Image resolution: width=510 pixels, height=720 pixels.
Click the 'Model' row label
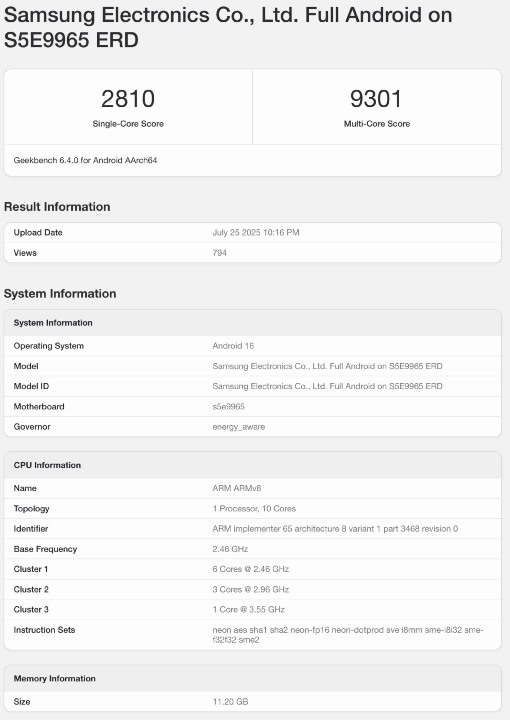point(26,366)
